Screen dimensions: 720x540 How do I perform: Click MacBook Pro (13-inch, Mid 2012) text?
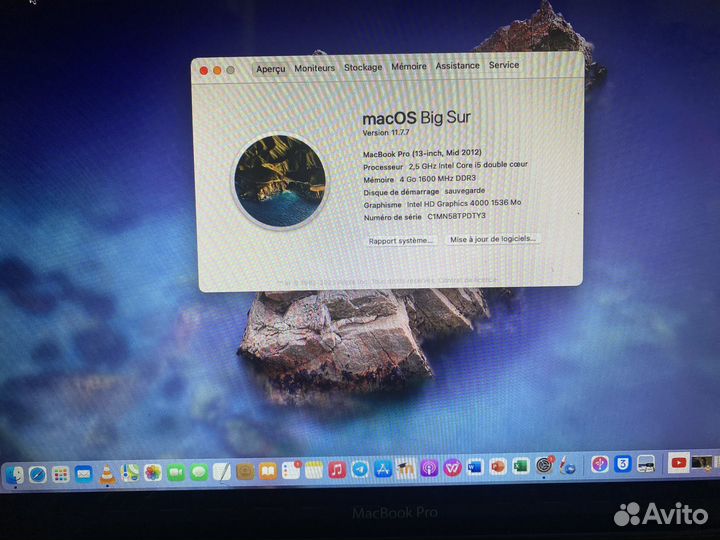pyautogui.click(x=422, y=153)
